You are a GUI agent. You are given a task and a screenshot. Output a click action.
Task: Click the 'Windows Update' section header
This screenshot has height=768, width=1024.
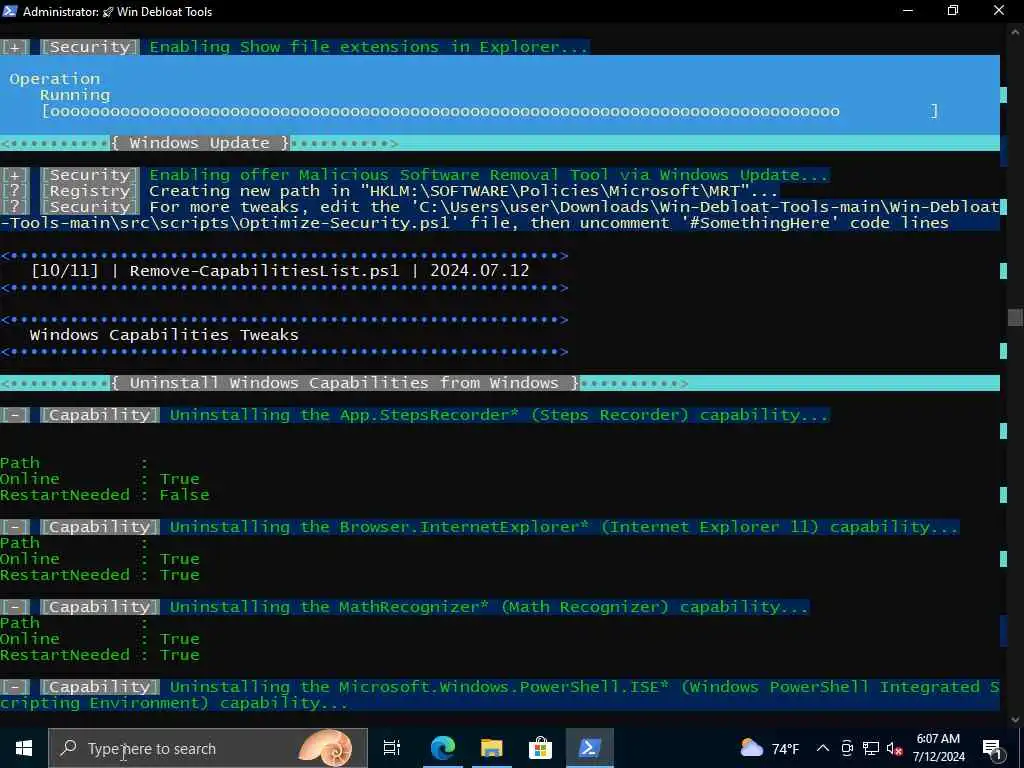(x=200, y=143)
